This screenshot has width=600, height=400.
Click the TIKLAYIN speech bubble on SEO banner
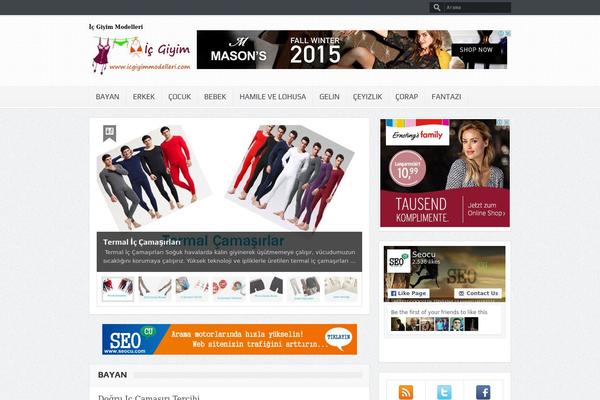coord(339,338)
